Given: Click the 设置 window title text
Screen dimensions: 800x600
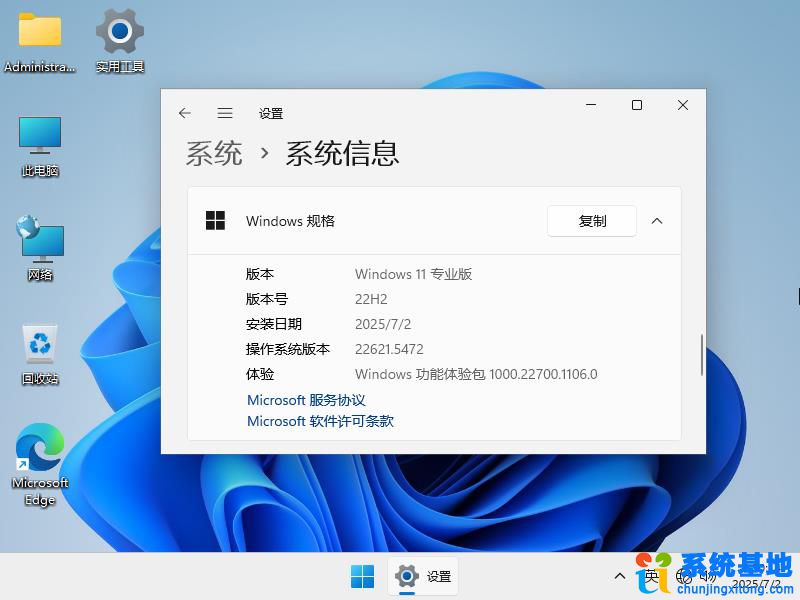Looking at the screenshot, I should 270,113.
